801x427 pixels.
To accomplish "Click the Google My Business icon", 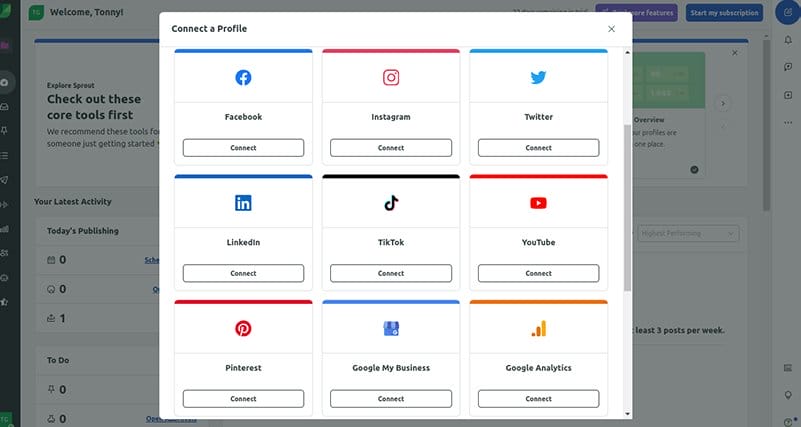I will pyautogui.click(x=391, y=328).
